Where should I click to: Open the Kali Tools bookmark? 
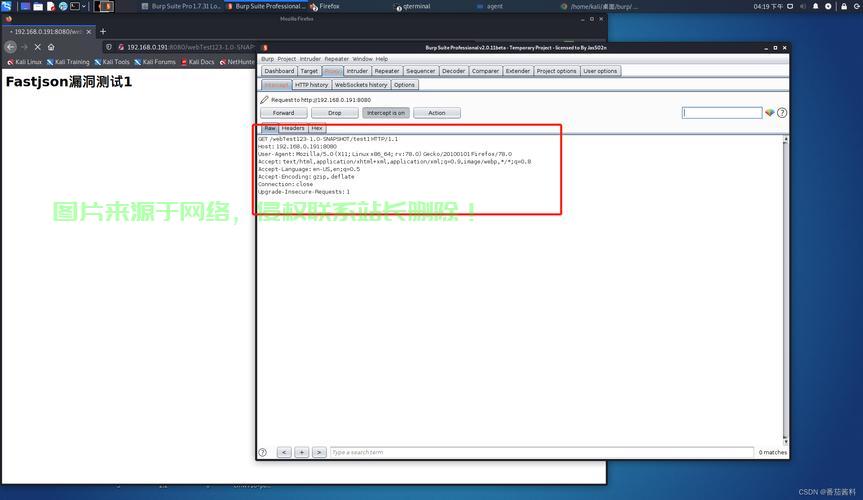click(112, 62)
